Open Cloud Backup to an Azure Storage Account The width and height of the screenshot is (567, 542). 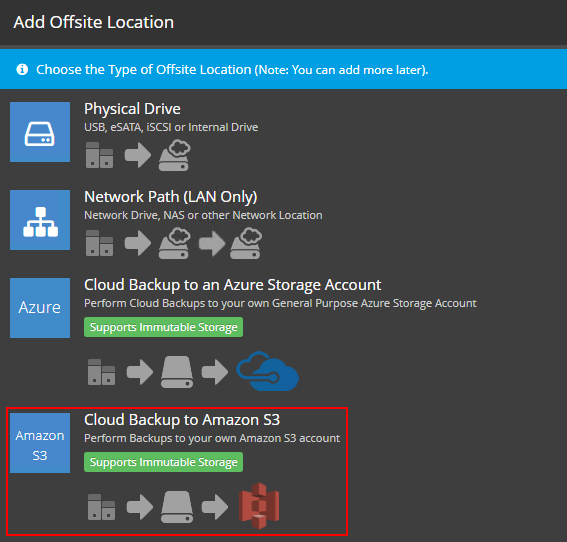(233, 285)
